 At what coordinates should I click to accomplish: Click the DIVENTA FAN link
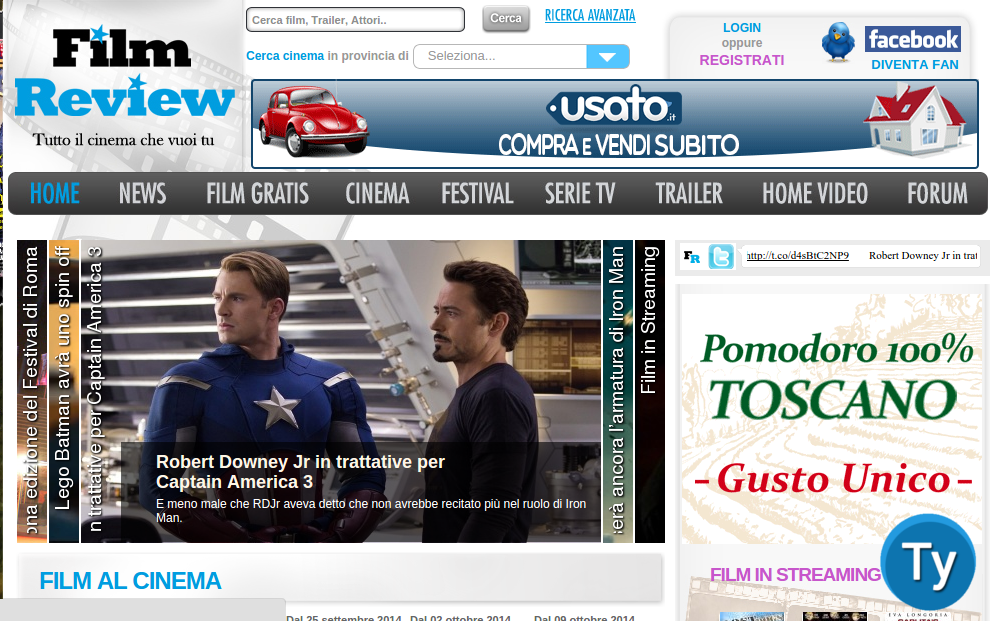pos(914,65)
